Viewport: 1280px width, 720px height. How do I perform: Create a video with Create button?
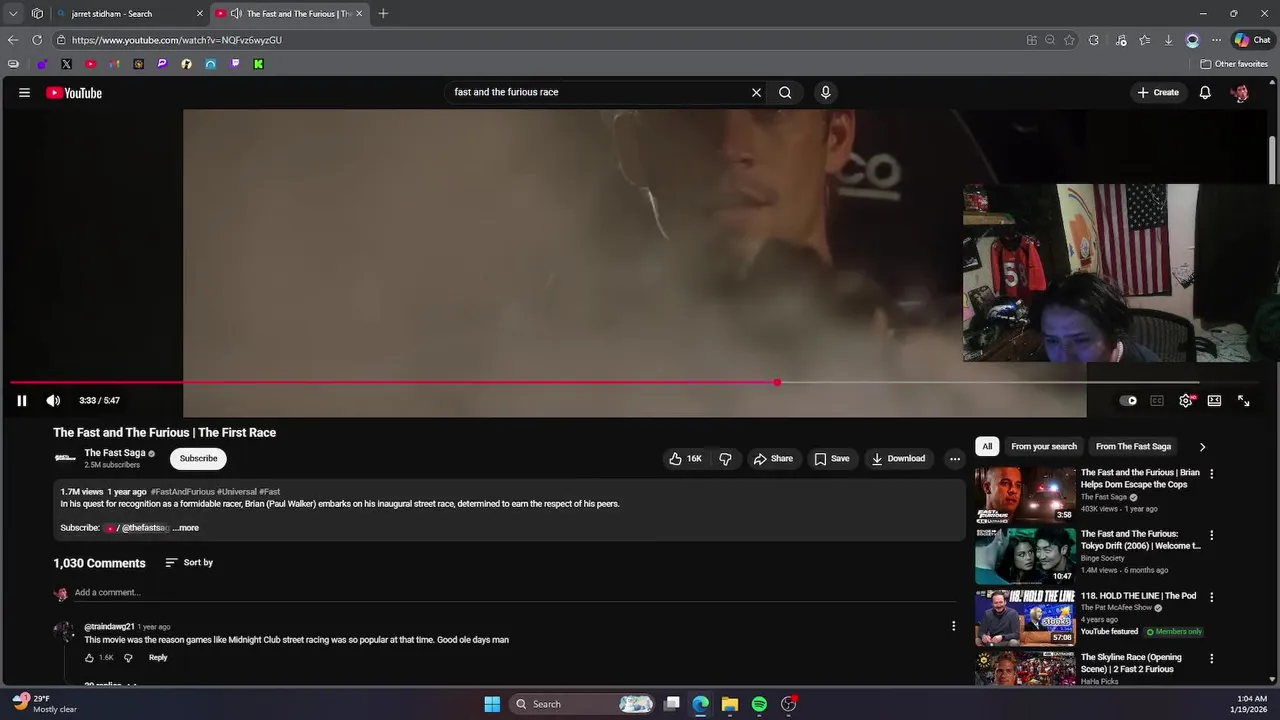pos(1158,92)
